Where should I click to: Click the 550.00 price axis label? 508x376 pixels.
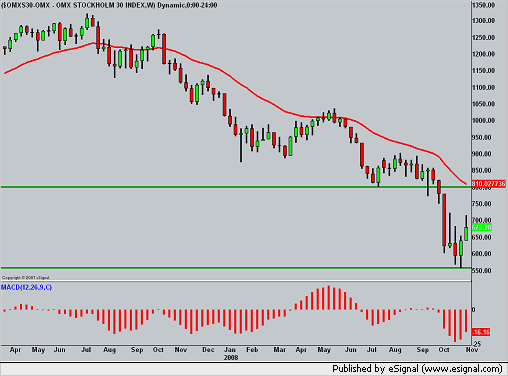click(482, 270)
